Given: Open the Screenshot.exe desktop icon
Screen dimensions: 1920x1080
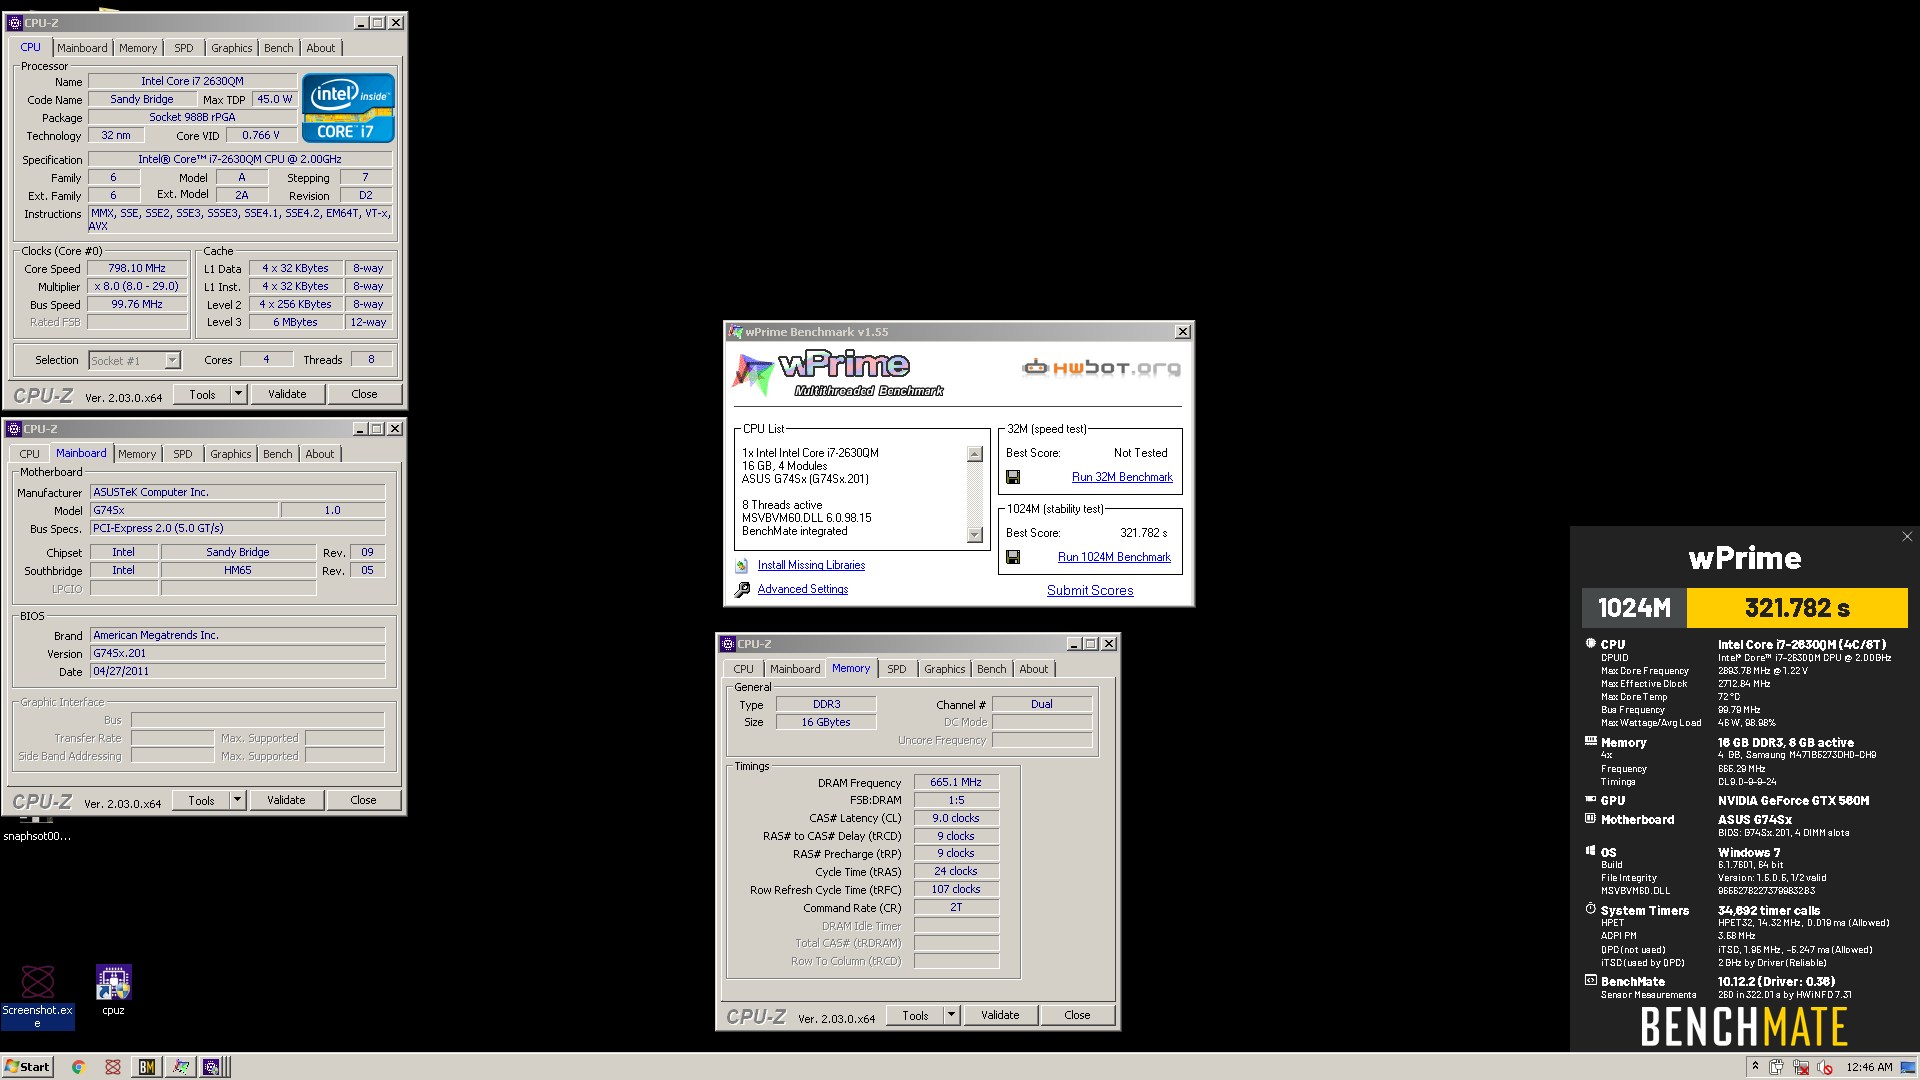Looking at the screenshot, I should [37, 996].
